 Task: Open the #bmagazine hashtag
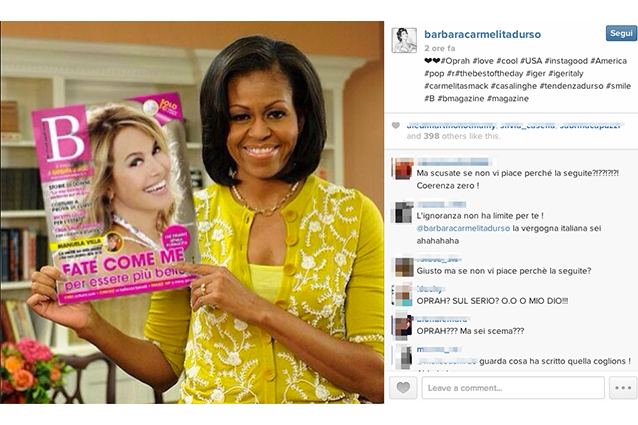460,98
